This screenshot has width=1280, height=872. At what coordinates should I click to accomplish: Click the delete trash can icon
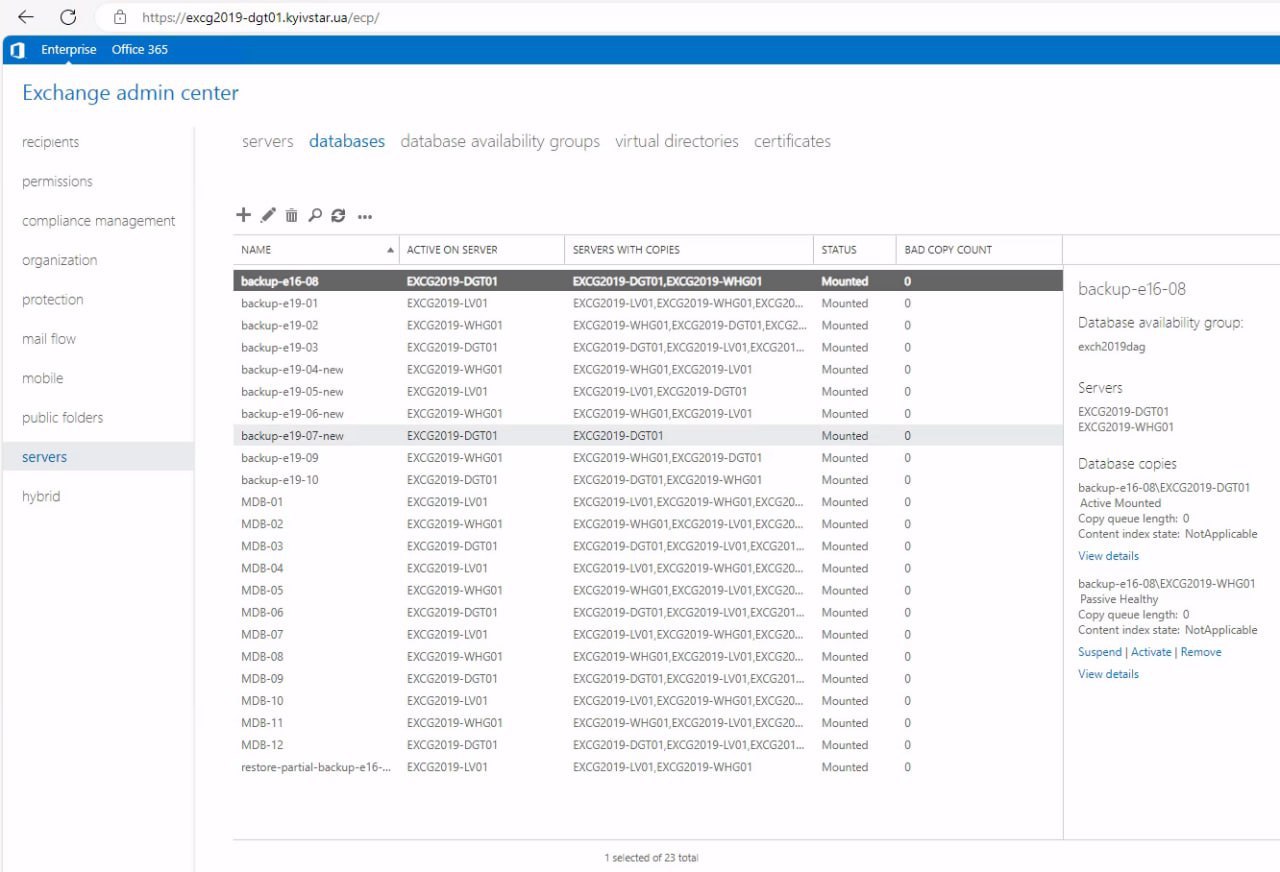coord(291,215)
